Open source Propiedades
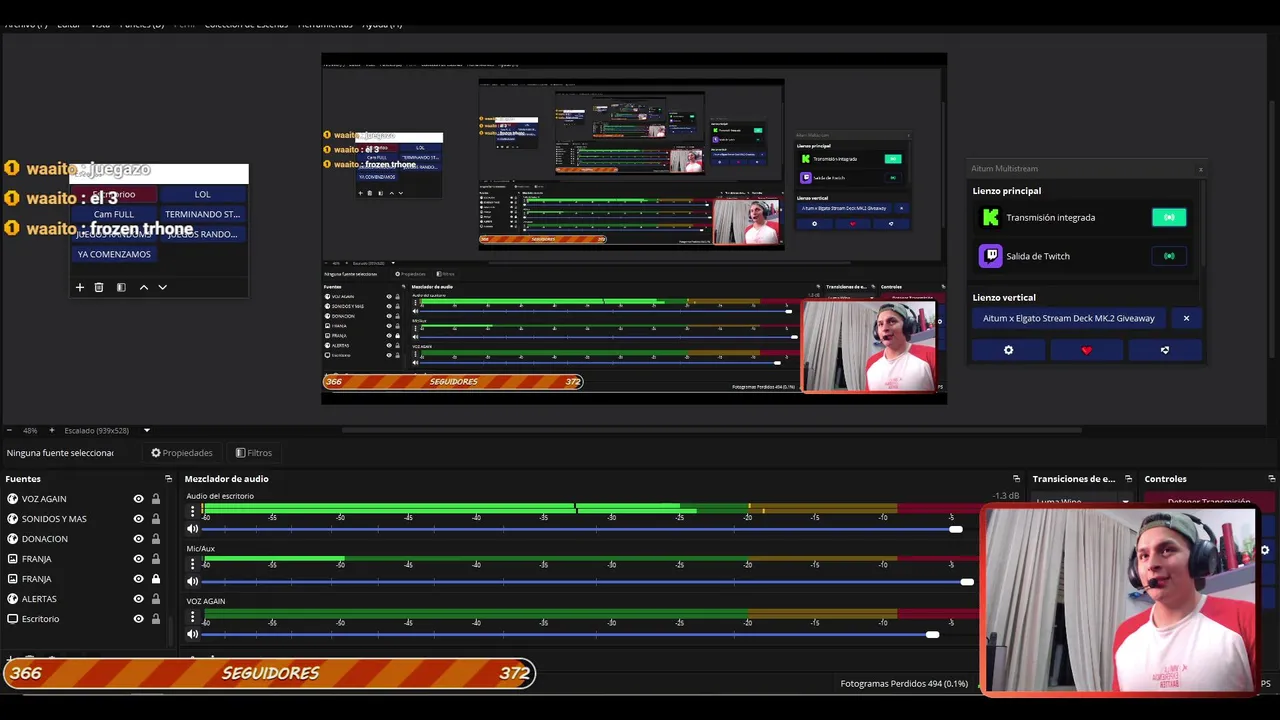This screenshot has height=720, width=1280. click(182, 453)
